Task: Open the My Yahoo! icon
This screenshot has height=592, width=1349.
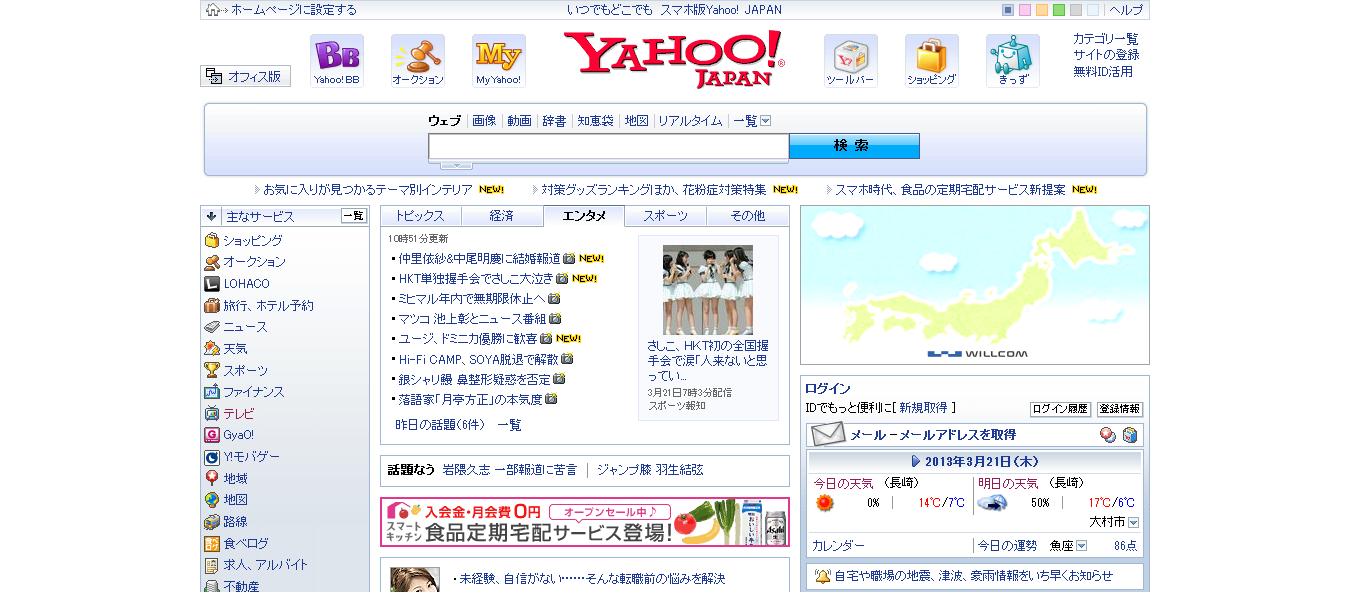Action: [499, 61]
